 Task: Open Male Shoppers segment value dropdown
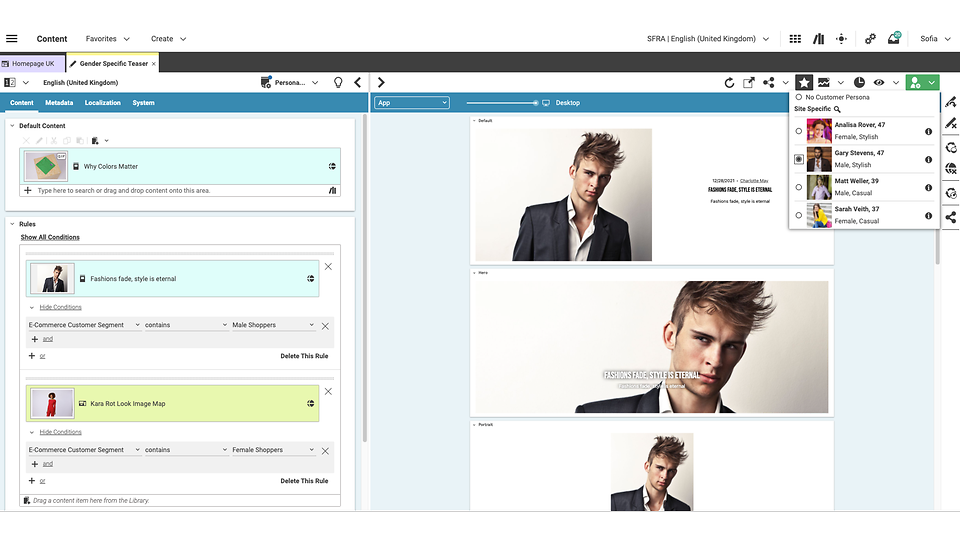(x=273, y=325)
